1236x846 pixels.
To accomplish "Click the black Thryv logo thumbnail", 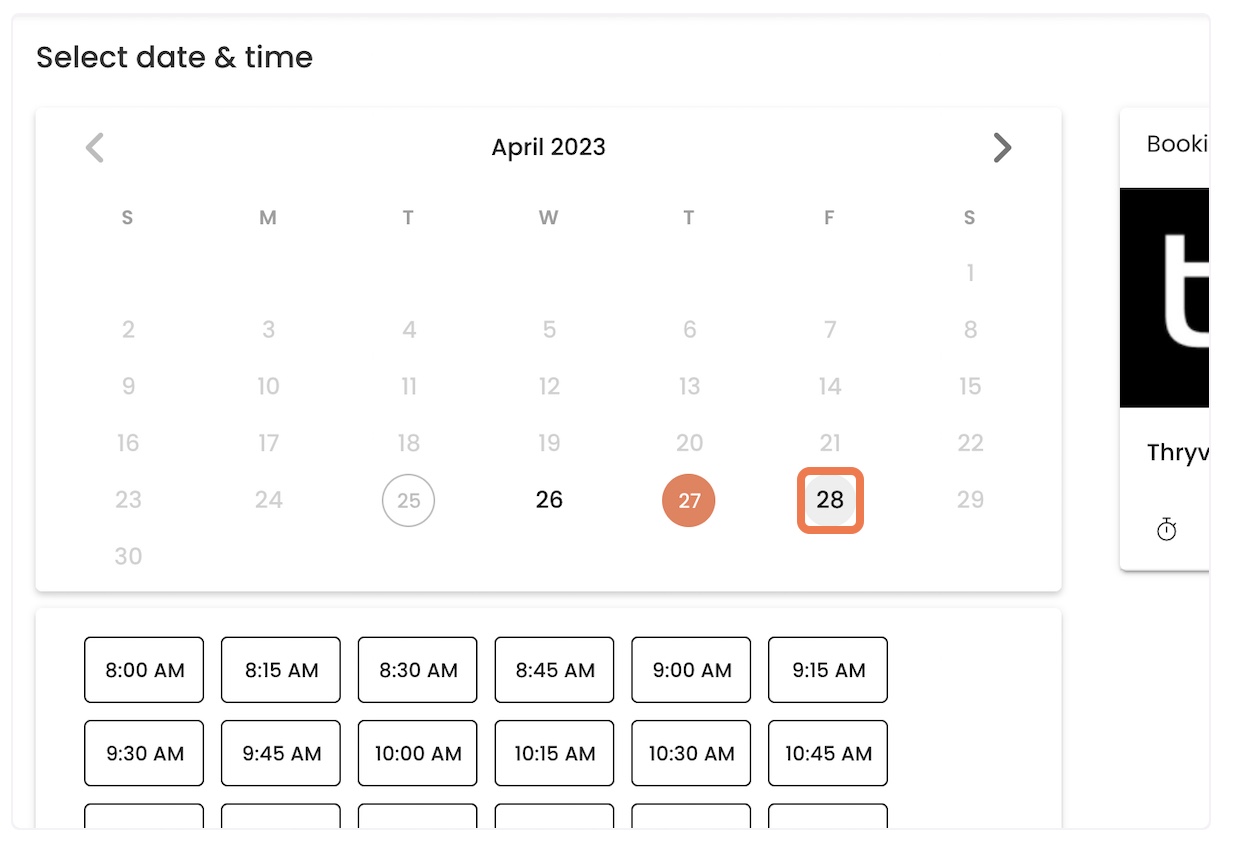I will coord(1165,297).
